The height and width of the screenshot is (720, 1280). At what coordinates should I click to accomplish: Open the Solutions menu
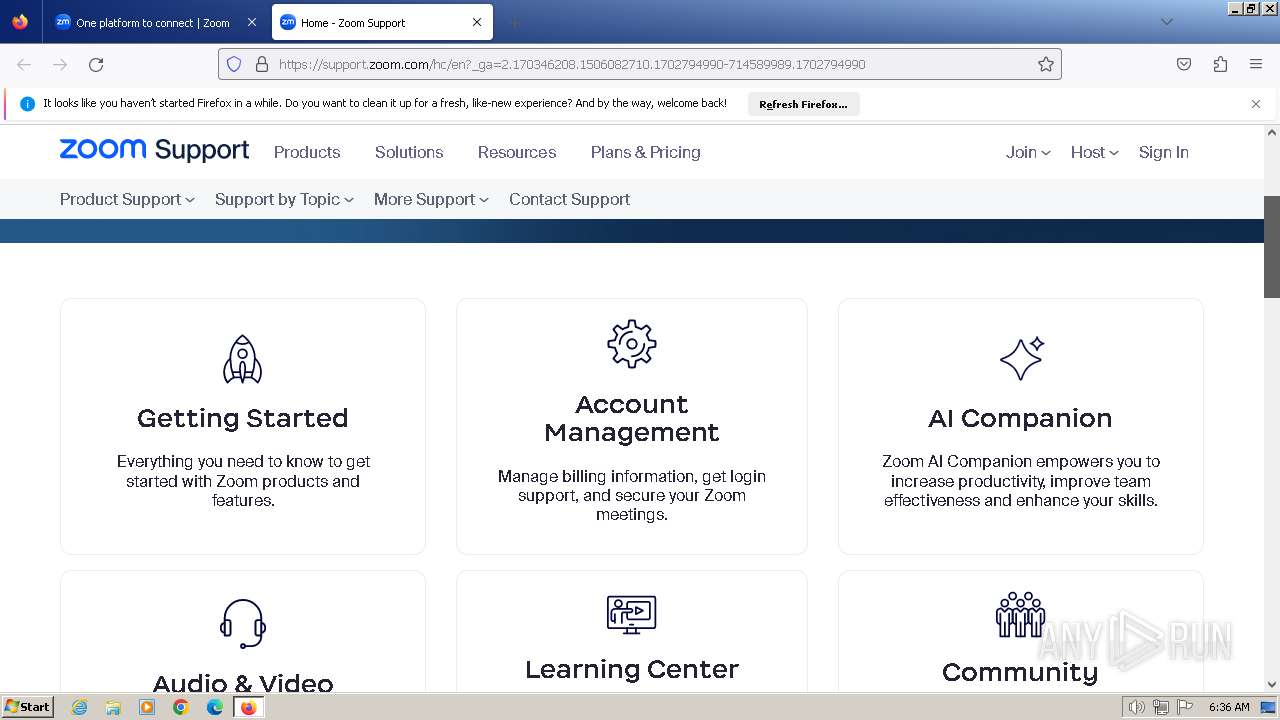pos(409,152)
